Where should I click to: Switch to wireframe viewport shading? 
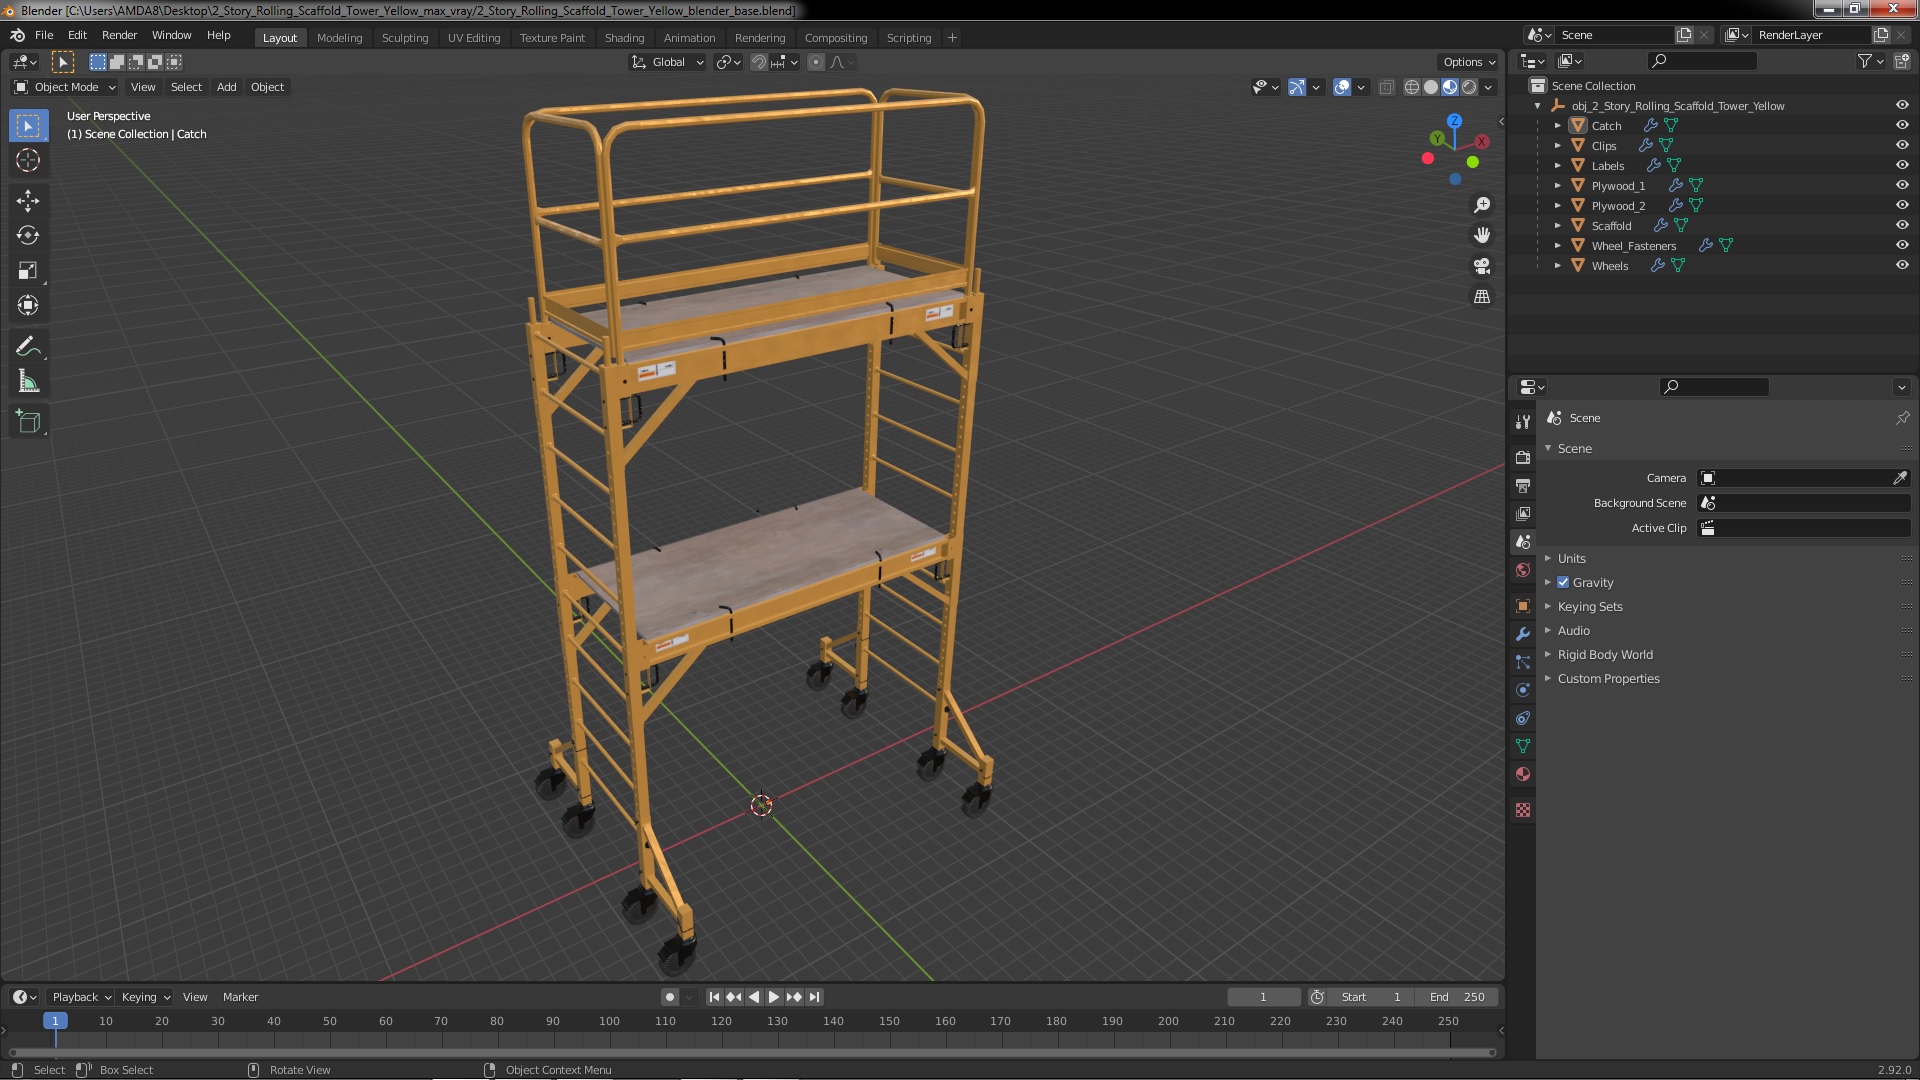(x=1412, y=87)
